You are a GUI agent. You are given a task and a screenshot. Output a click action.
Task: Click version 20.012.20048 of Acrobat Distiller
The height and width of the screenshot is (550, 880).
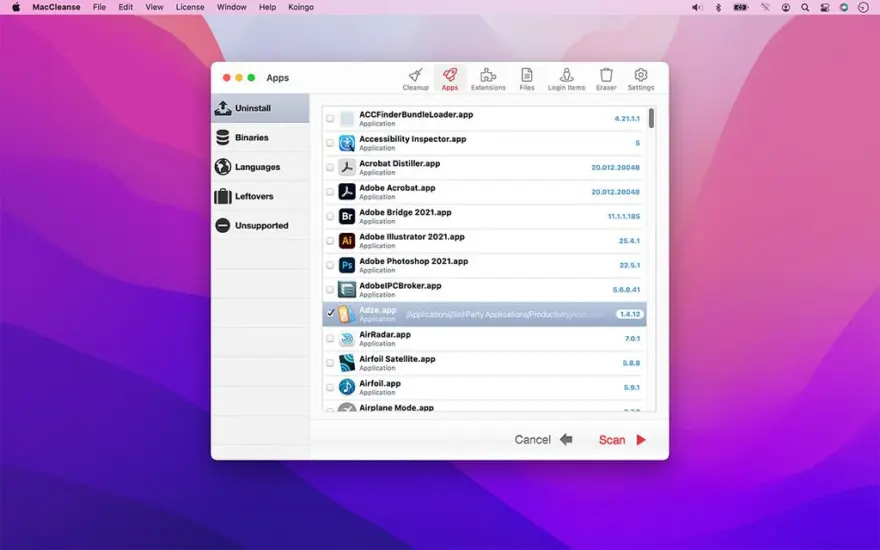tap(615, 167)
